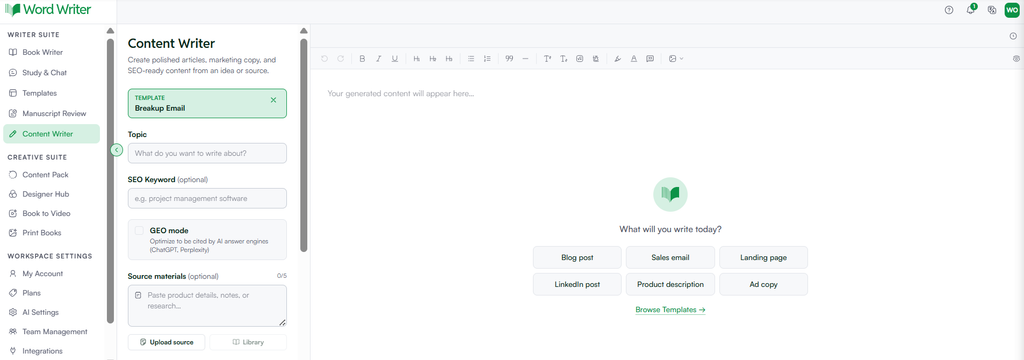Select Content Writer in the sidebar
The height and width of the screenshot is (360, 1024).
point(52,134)
